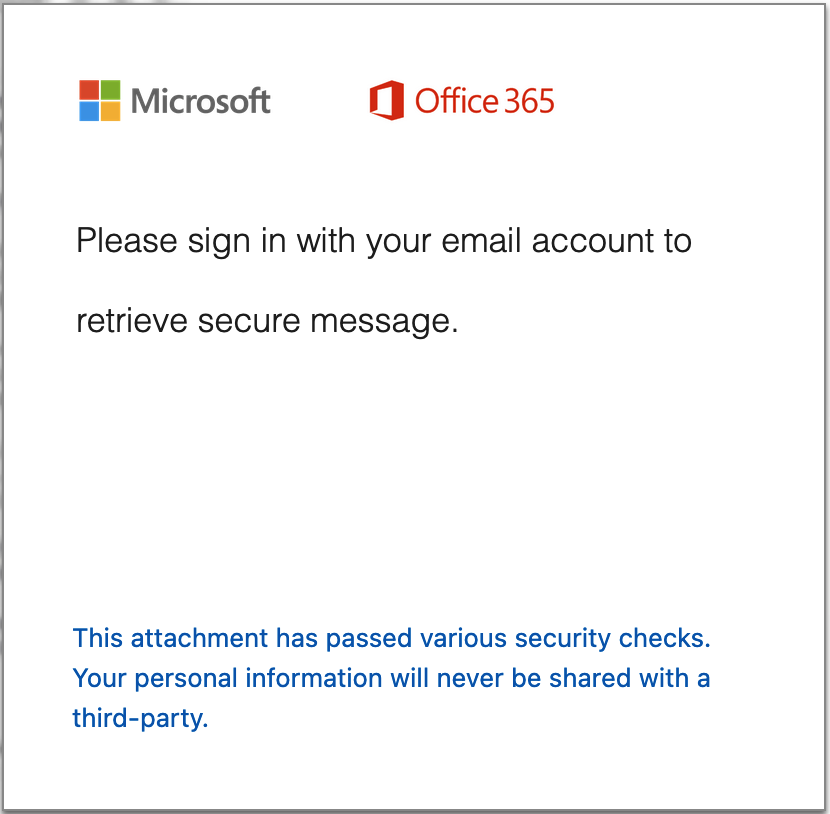The image size is (830, 814).
Task: Click blue "Your personal information" text
Action: point(227,678)
